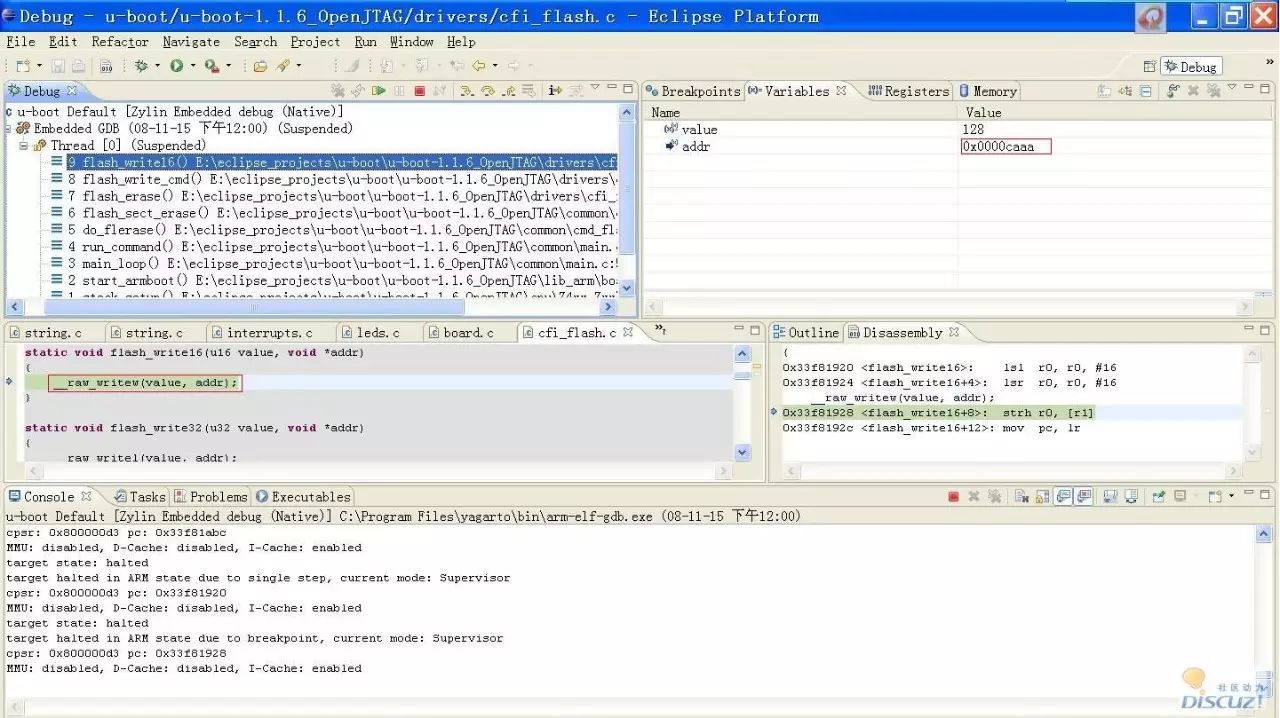
Task: Open the Refactor menu
Action: coord(120,42)
